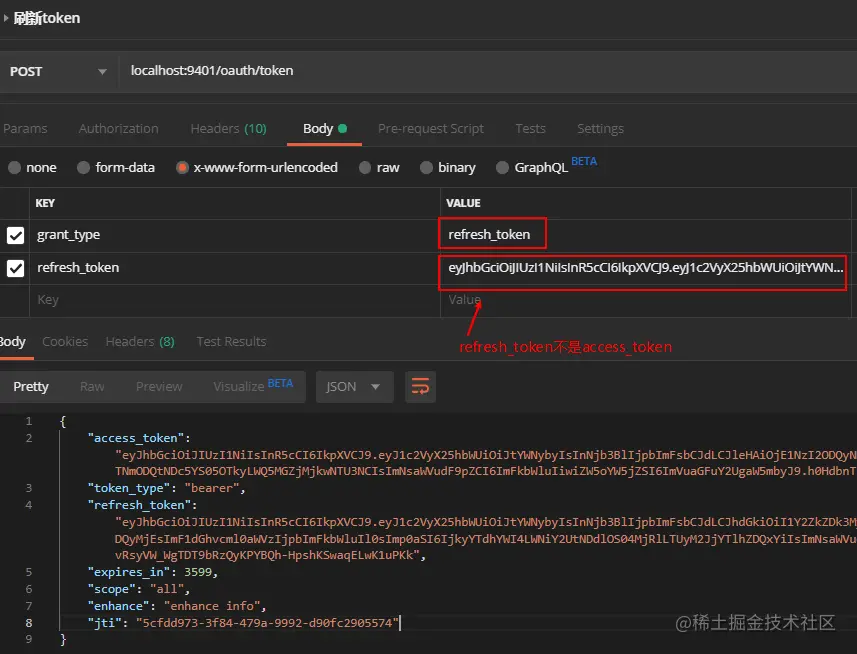Viewport: 857px width, 654px height.
Task: Uncheck the refresh_token row checkbox
Action: (x=15, y=268)
